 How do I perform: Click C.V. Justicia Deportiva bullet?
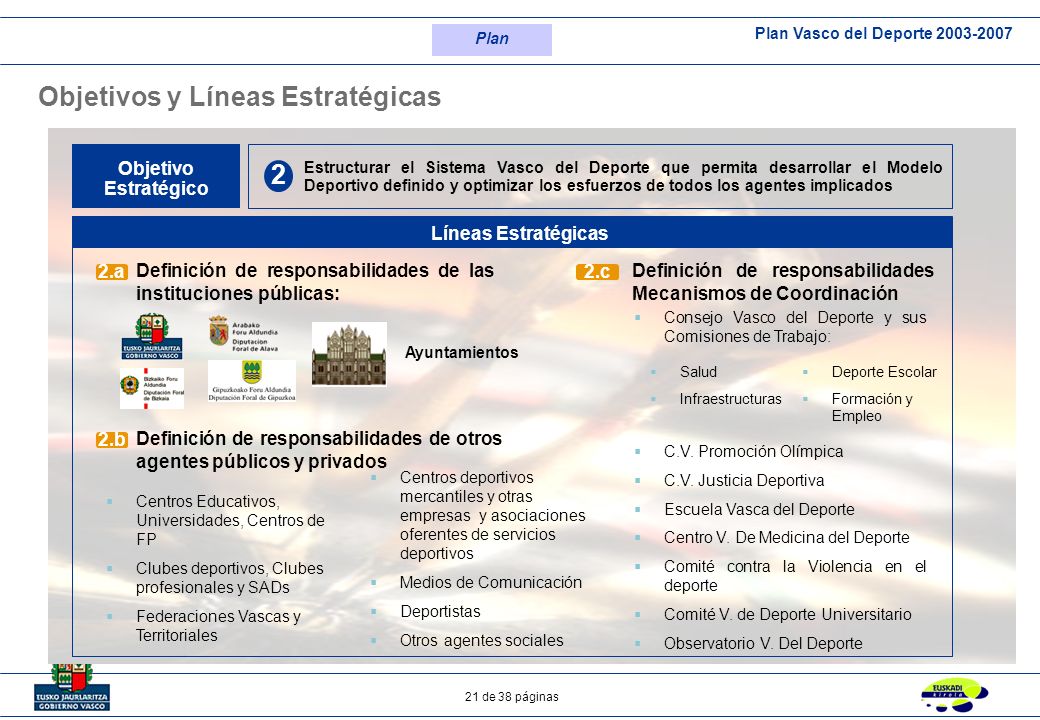(744, 481)
